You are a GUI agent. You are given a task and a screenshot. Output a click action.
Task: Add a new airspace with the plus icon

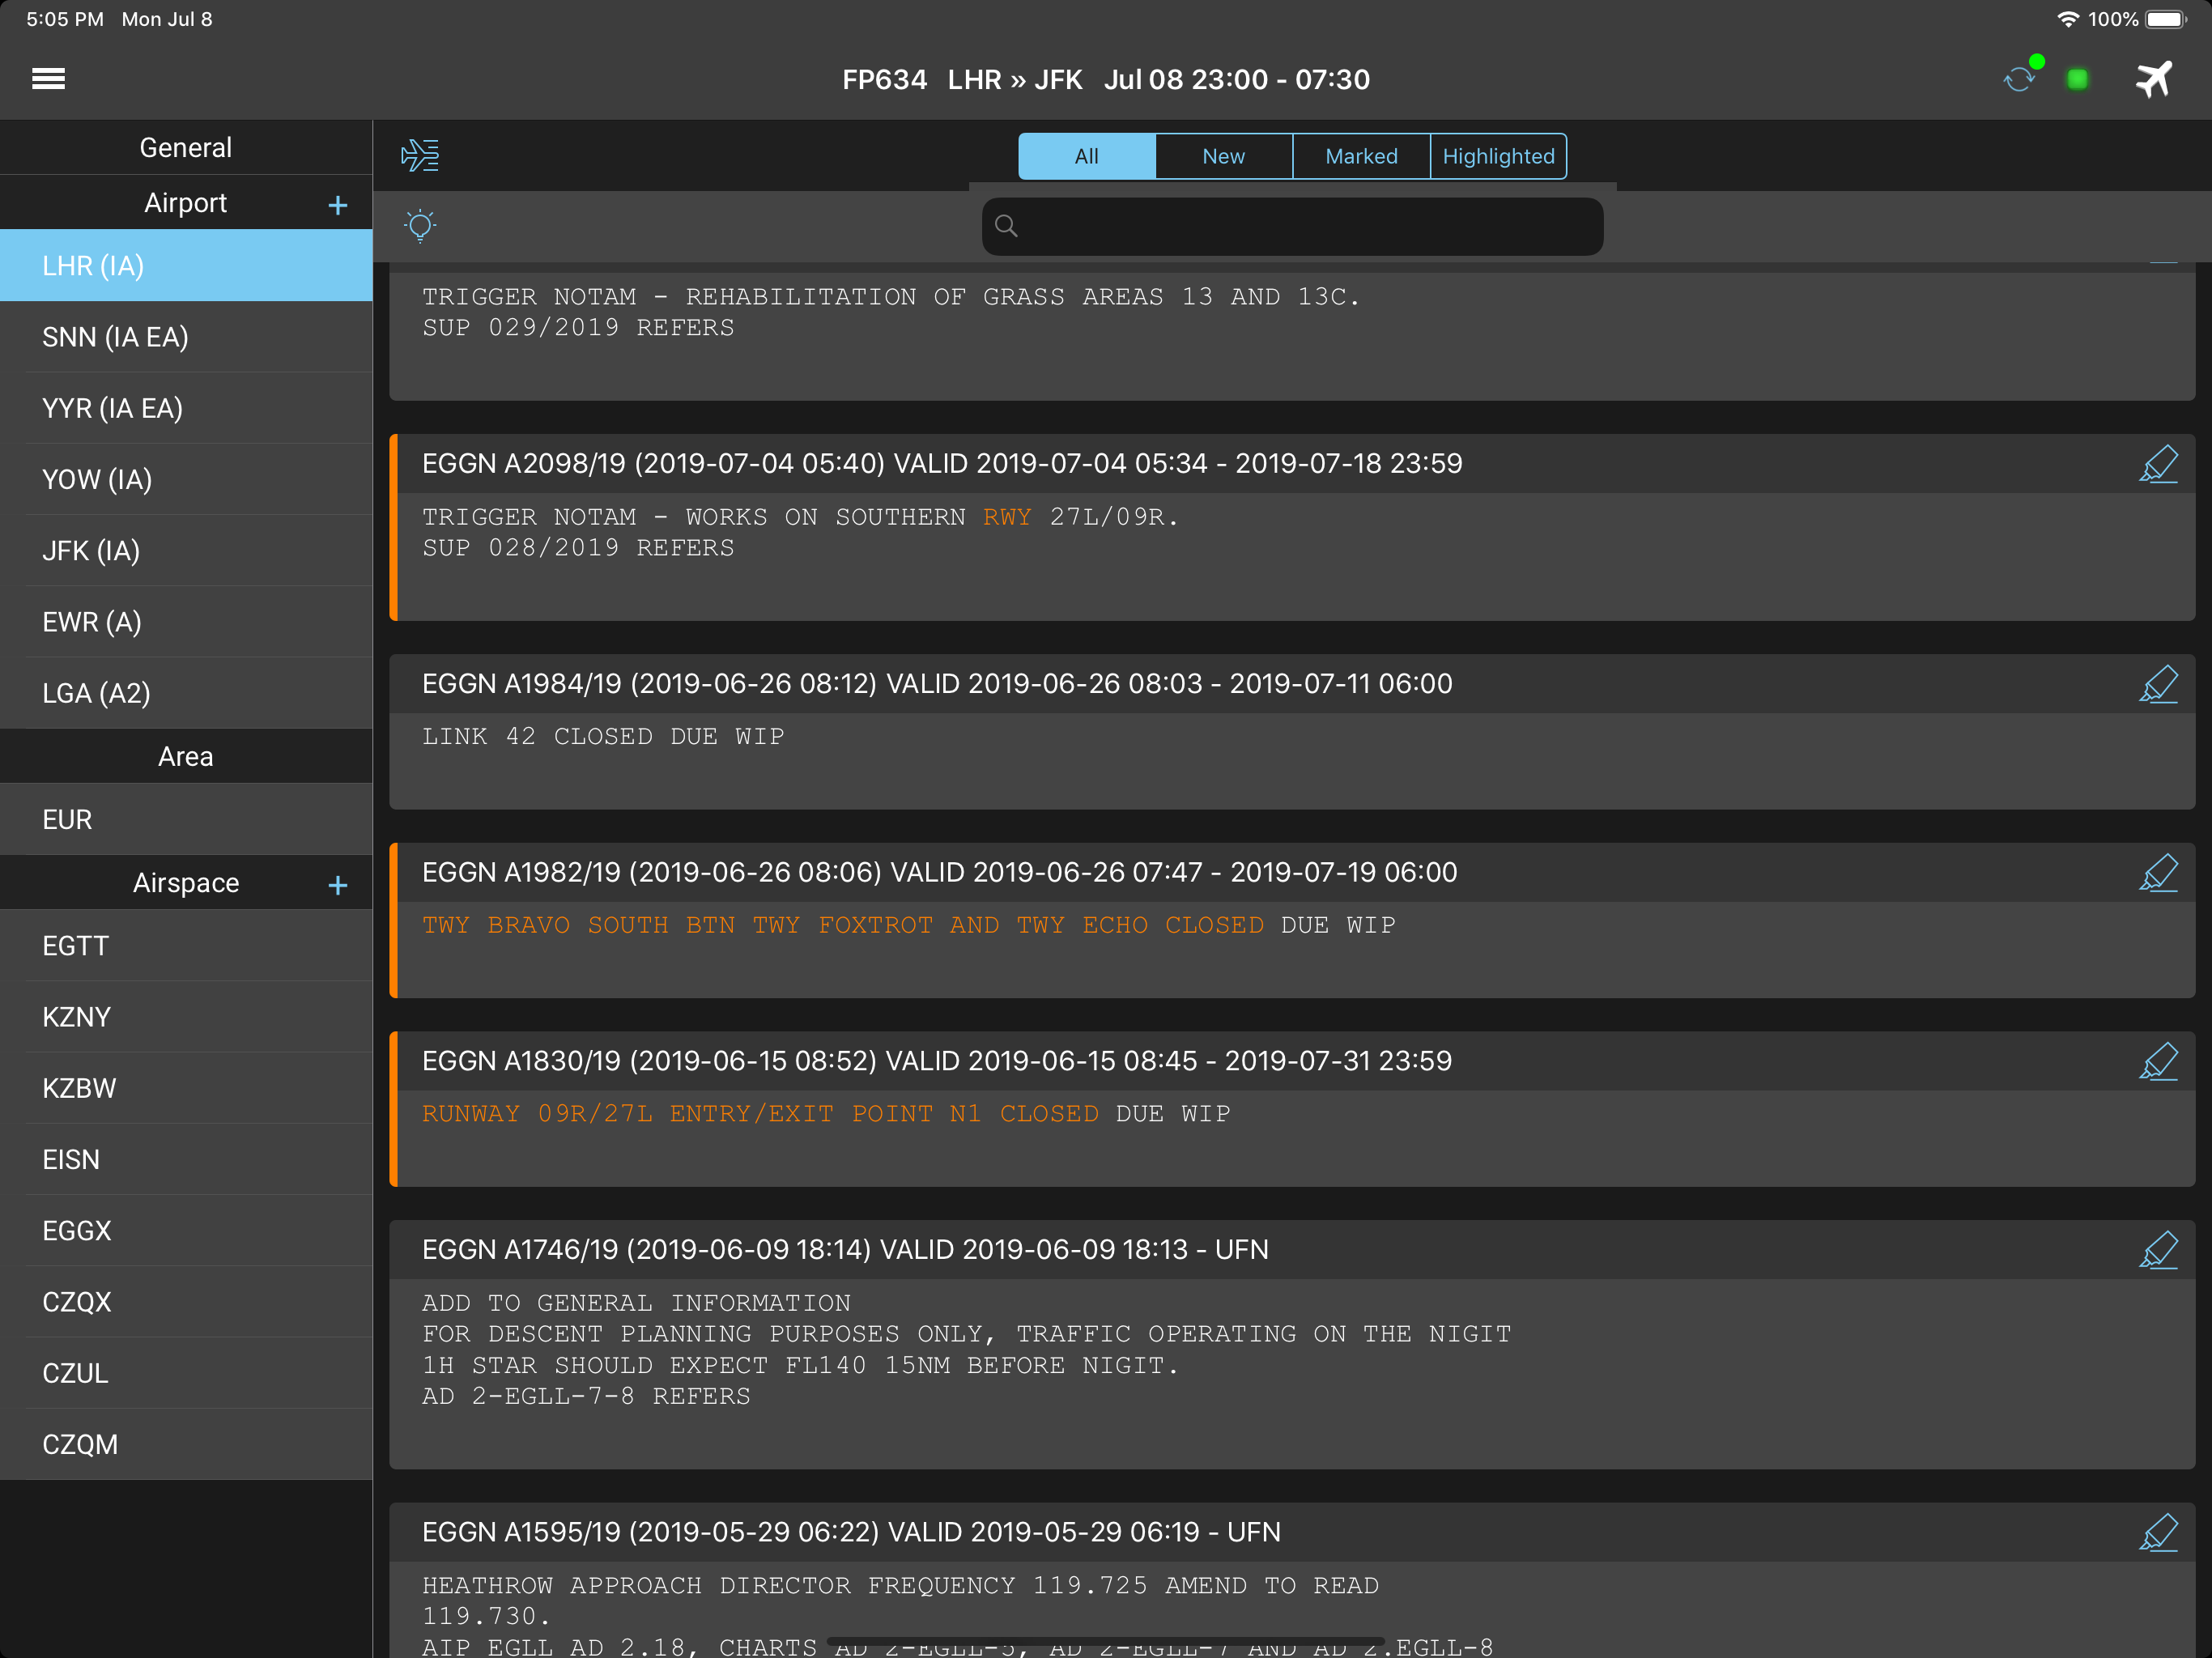(337, 883)
